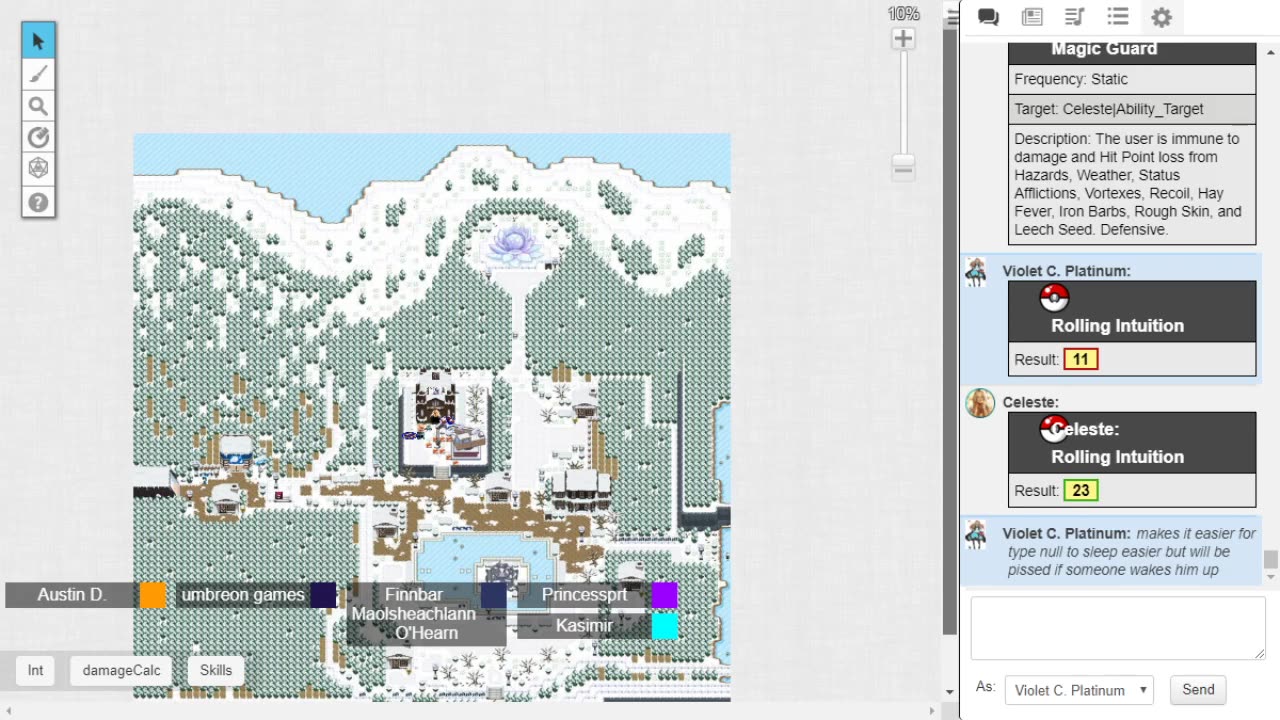The width and height of the screenshot is (1280, 720).
Task: Click the damageCalc macro button
Action: tap(121, 671)
